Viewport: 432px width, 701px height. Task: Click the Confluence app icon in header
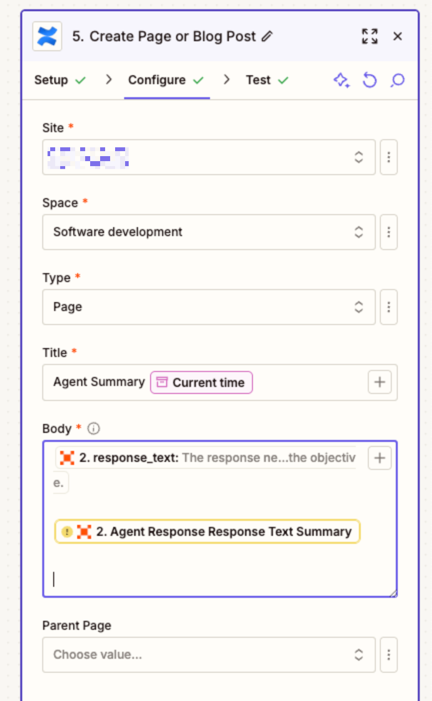pyautogui.click(x=47, y=36)
